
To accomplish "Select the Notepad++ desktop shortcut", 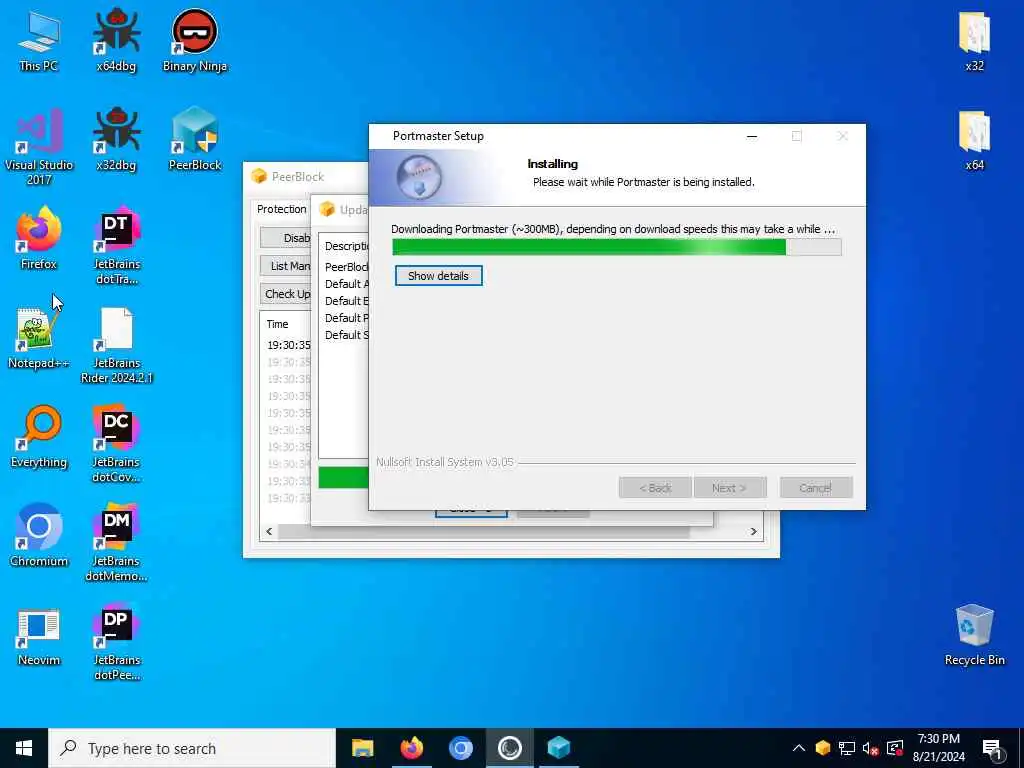I will pyautogui.click(x=39, y=340).
